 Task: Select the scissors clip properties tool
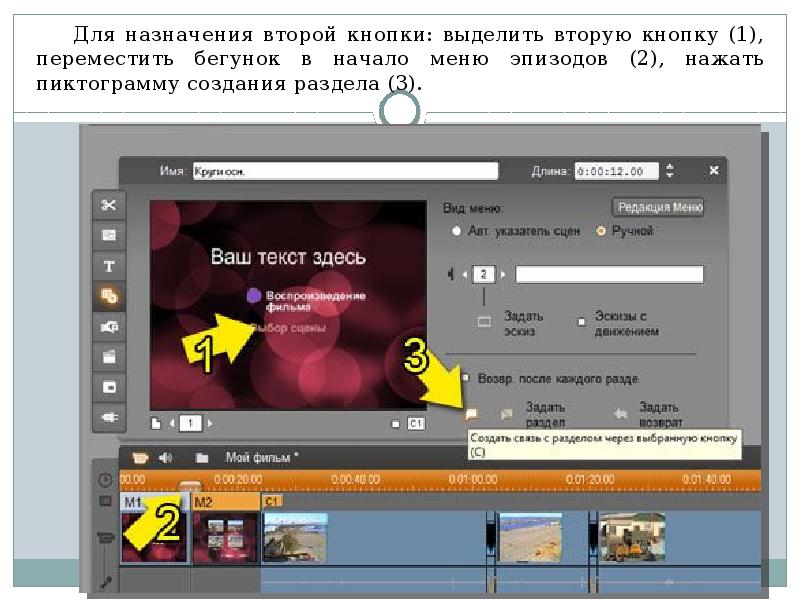(x=108, y=205)
